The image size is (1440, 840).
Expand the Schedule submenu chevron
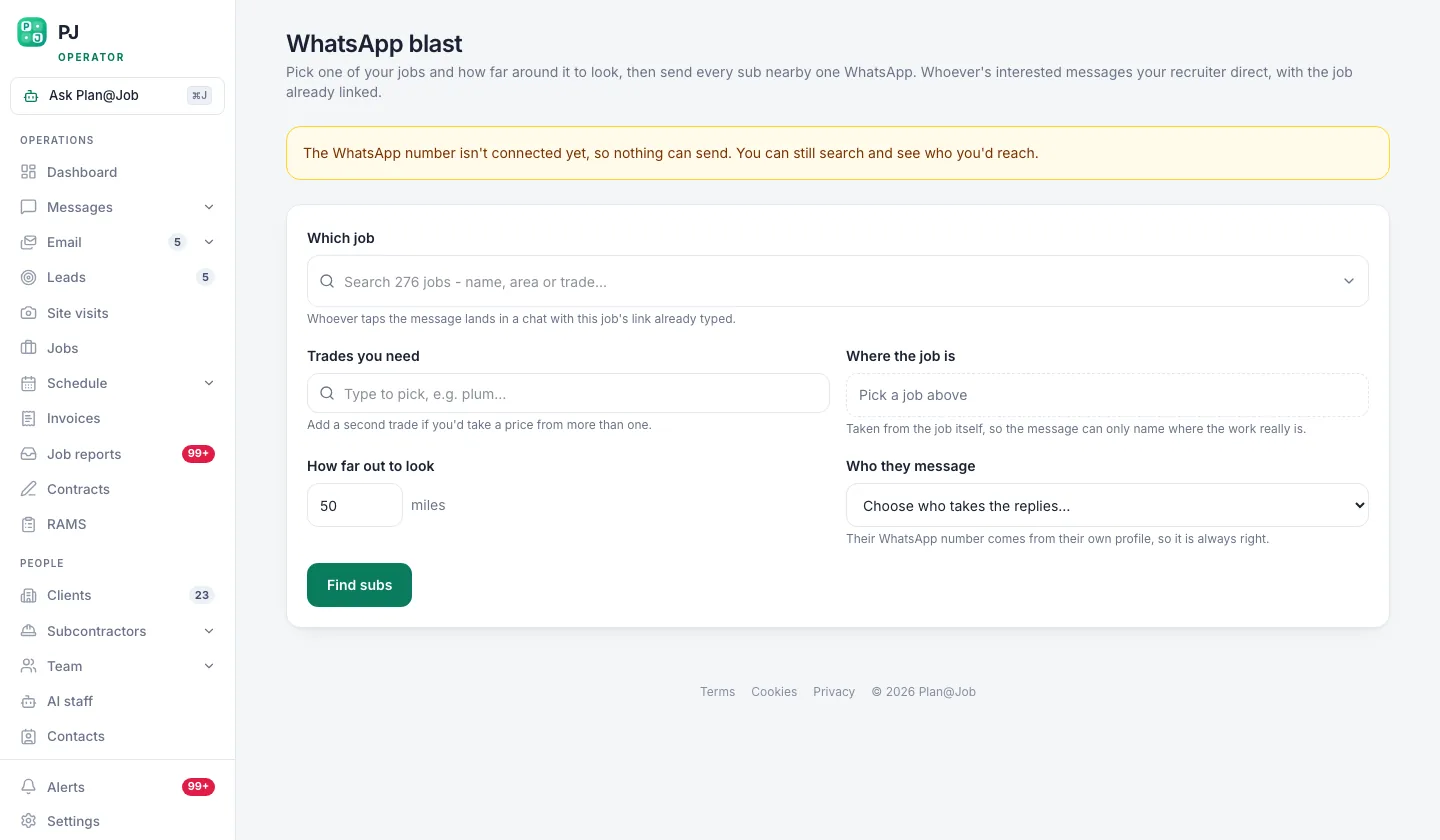209,383
